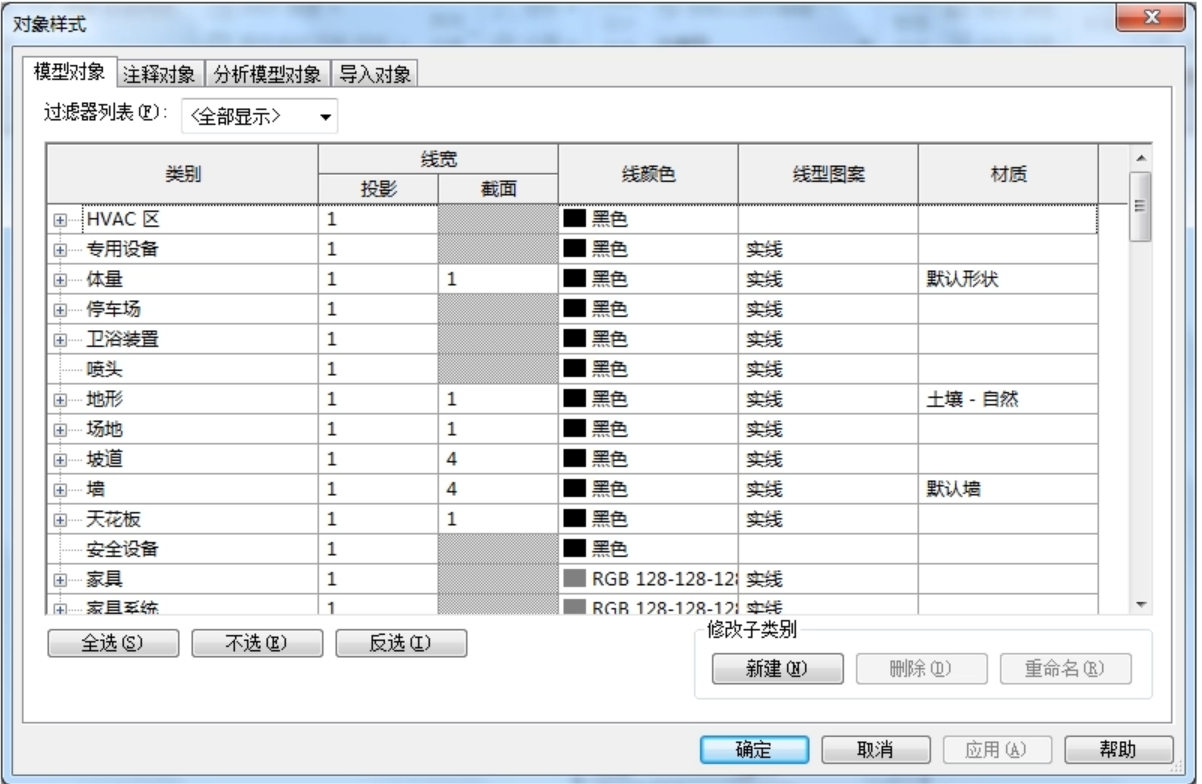This screenshot has height=784, width=1202.
Task: Open the 导入对象 tab
Action: pos(375,74)
